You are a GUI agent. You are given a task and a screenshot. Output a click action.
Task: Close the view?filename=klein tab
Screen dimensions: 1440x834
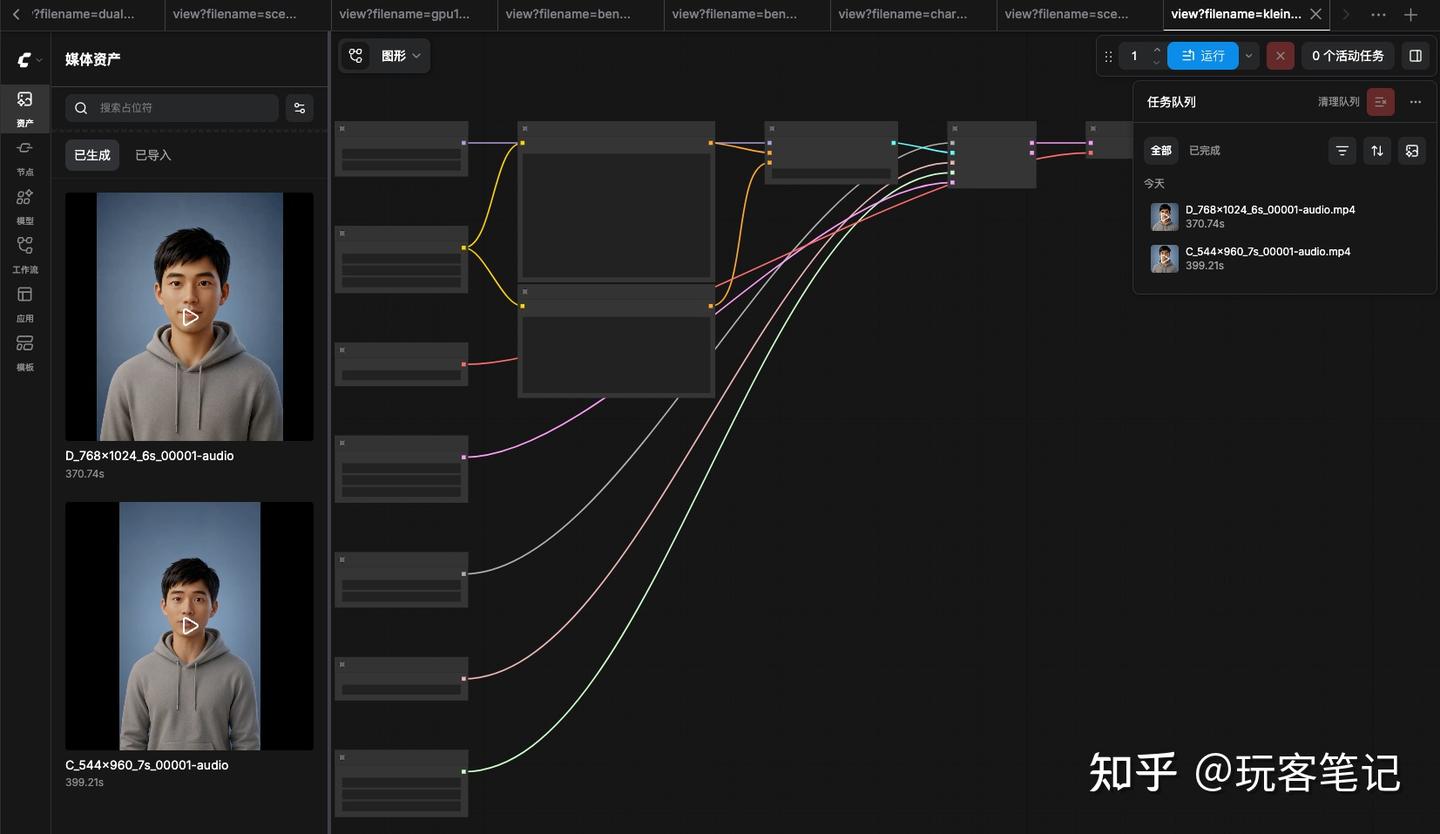[x=1316, y=14]
